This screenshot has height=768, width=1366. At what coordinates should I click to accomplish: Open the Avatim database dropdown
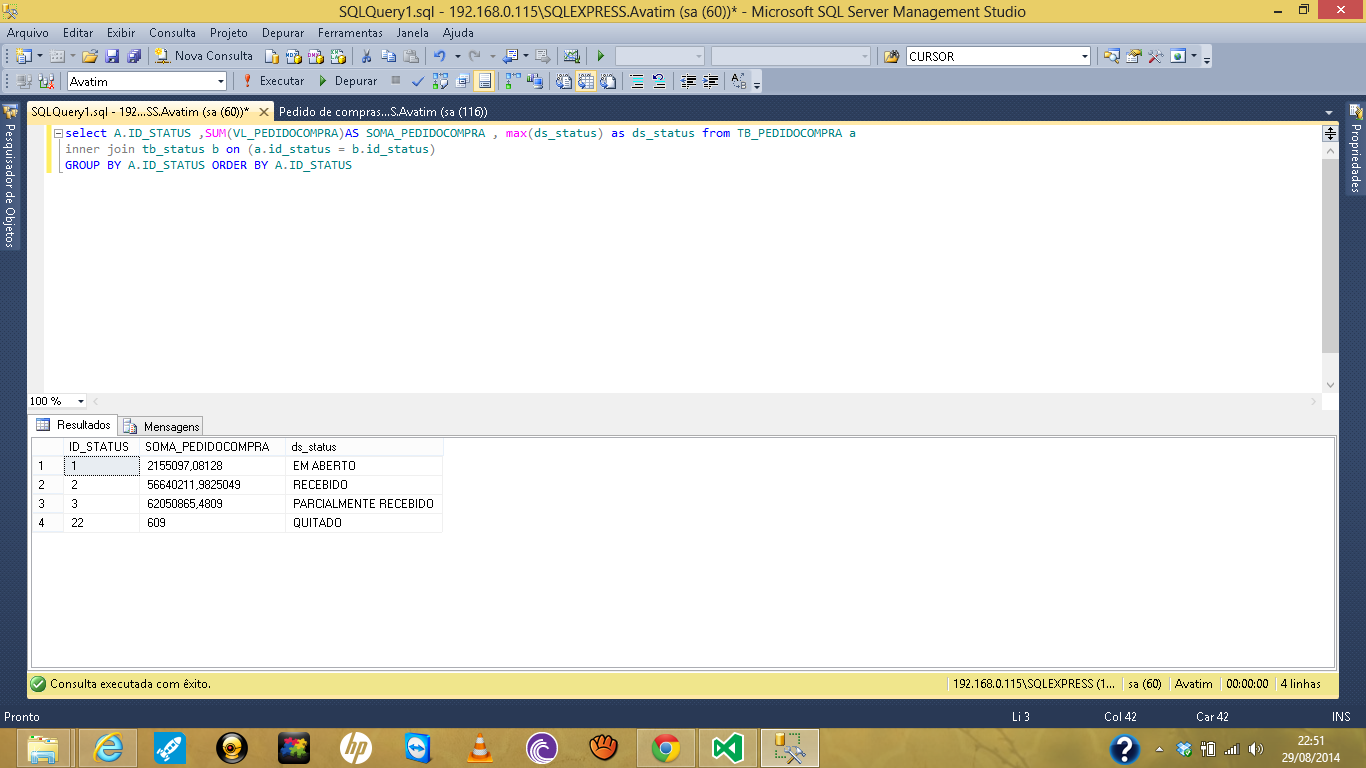221,81
